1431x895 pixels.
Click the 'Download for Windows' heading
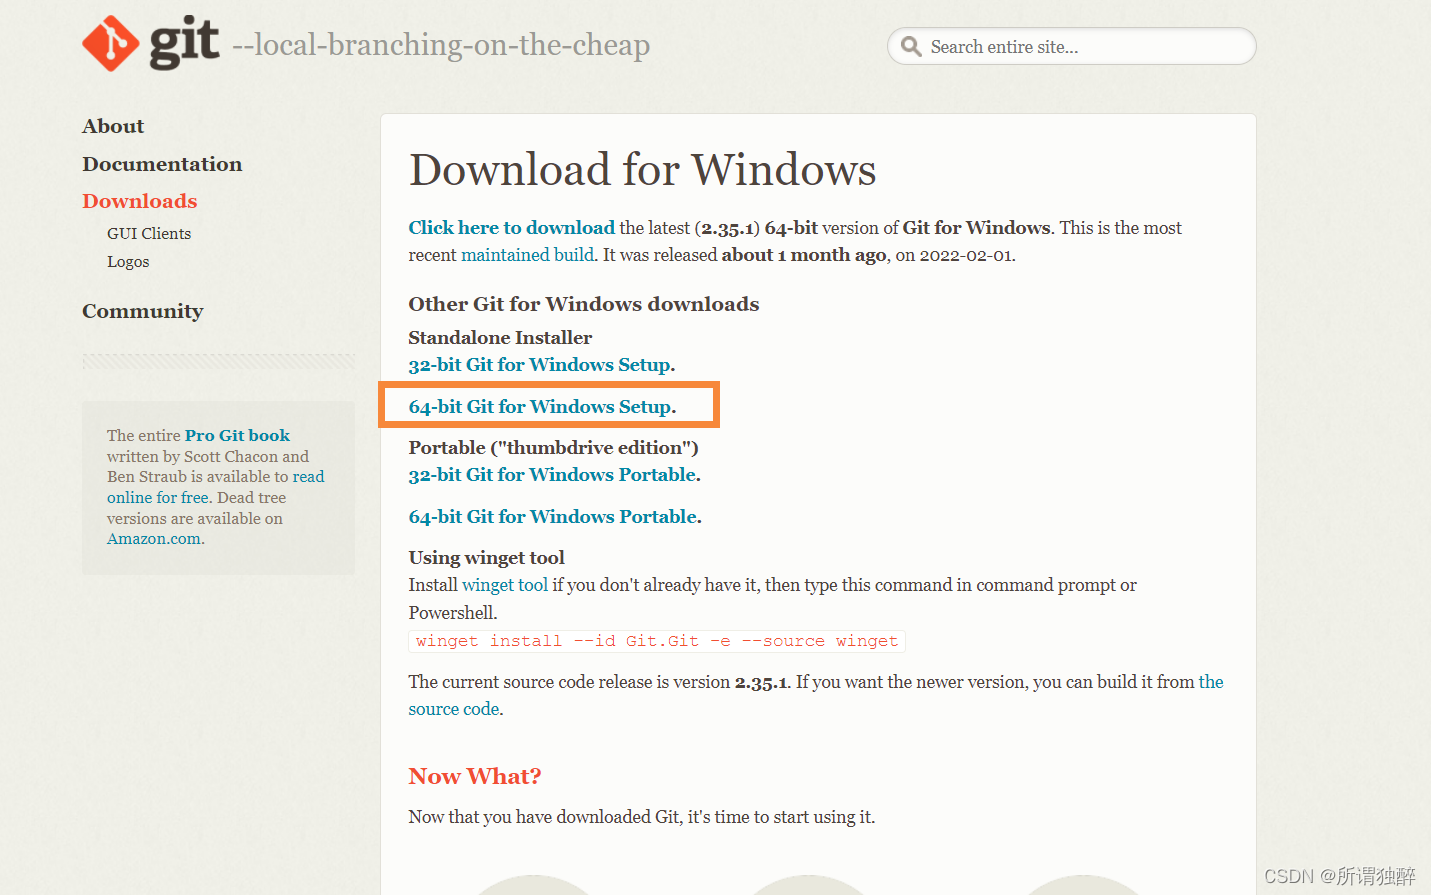coord(642,169)
